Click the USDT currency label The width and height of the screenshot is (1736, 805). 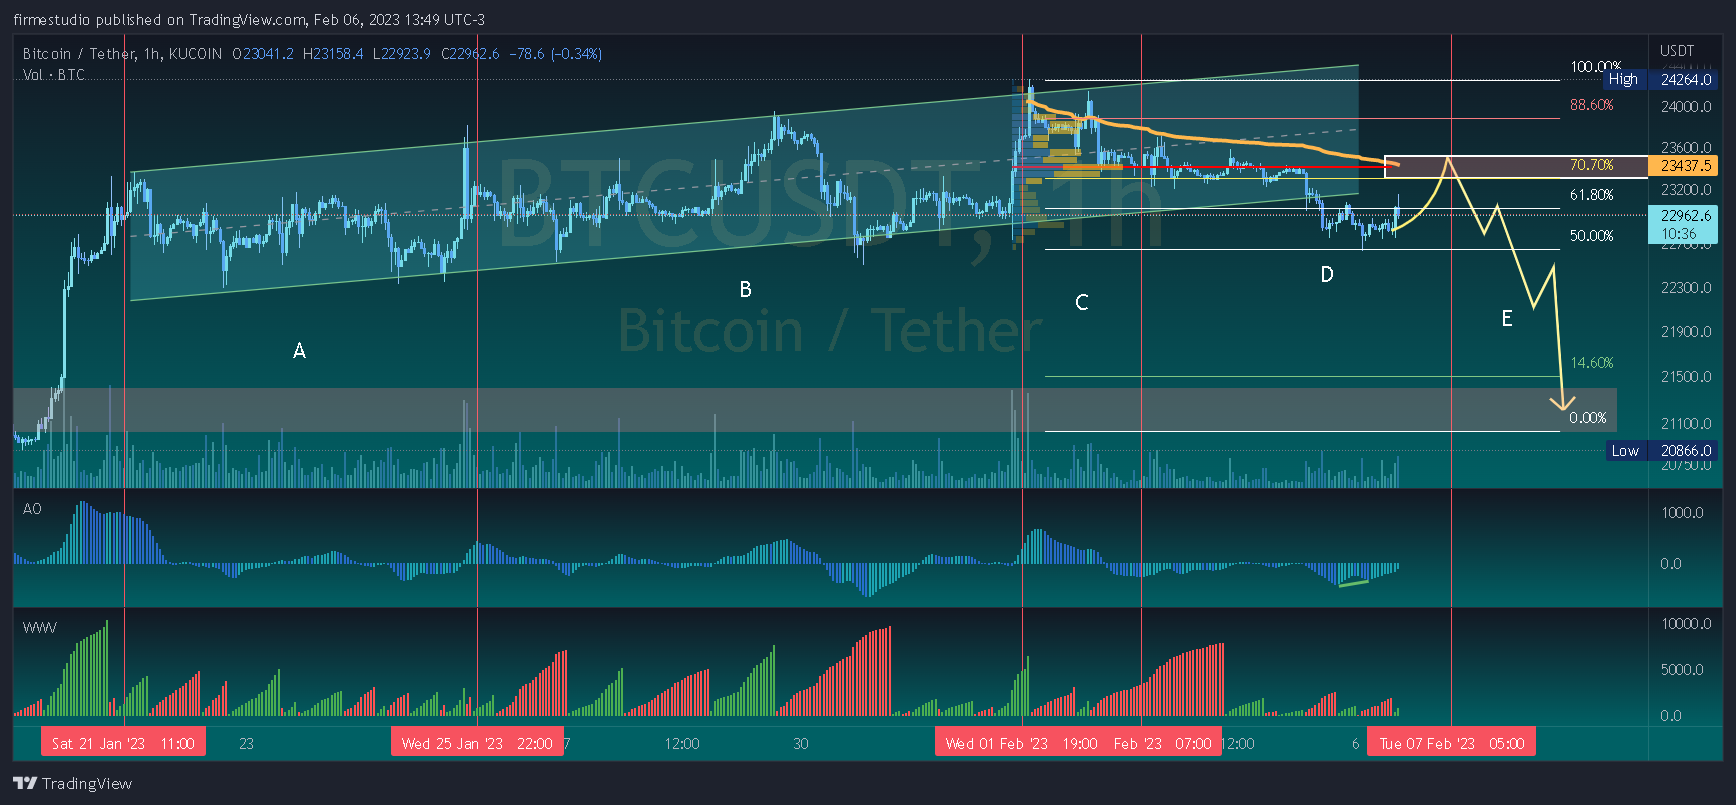click(1677, 51)
